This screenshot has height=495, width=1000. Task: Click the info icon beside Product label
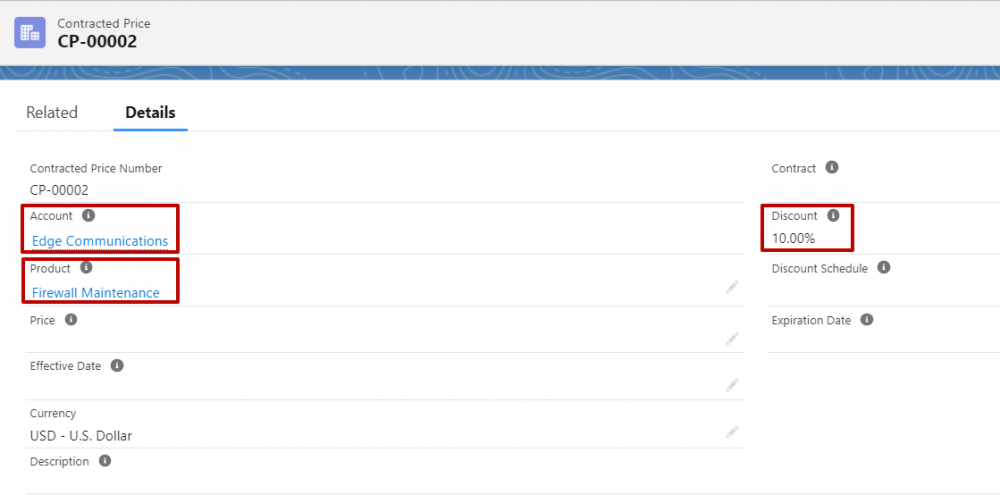[87, 268]
